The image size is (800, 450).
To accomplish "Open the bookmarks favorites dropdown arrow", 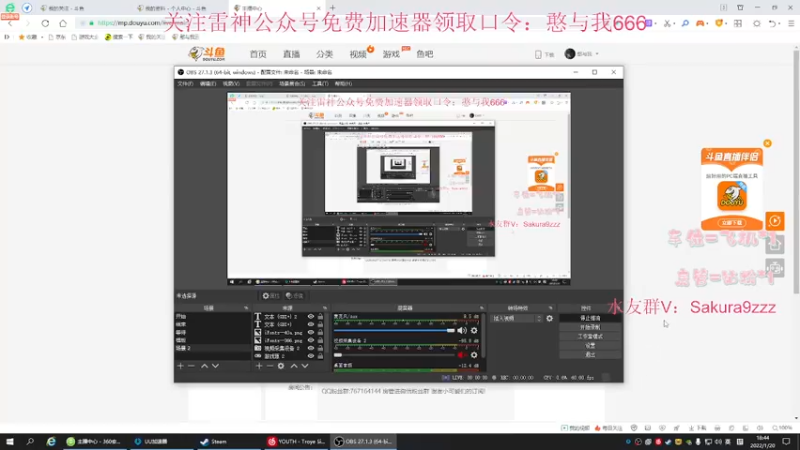I will [42, 37].
